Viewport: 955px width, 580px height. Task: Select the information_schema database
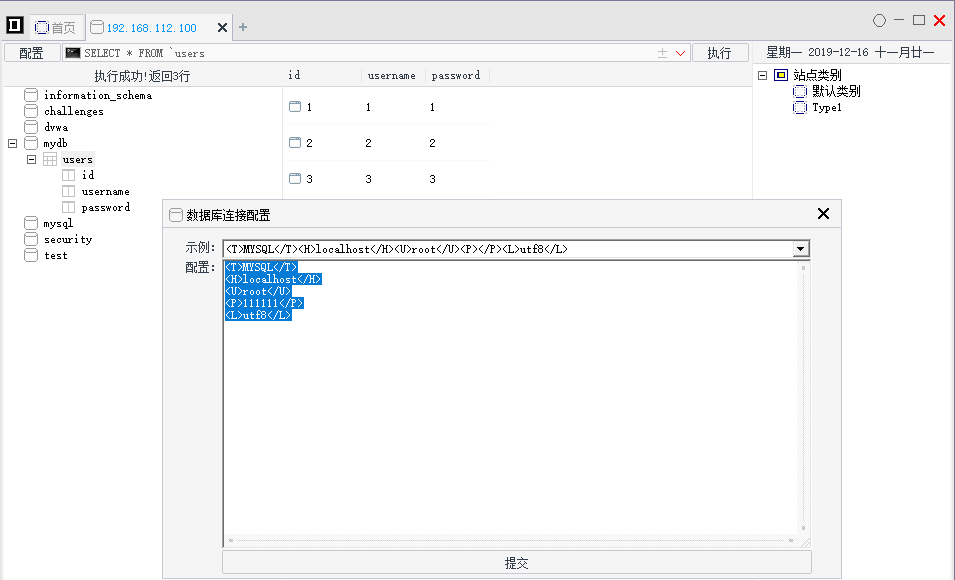98,95
